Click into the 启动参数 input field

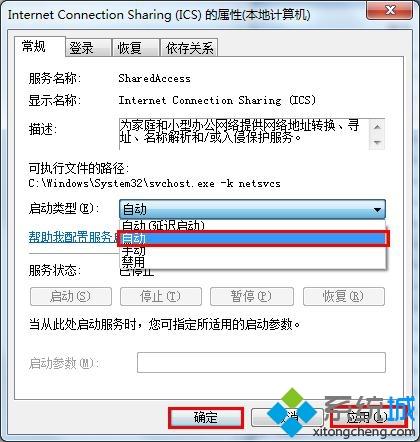pyautogui.click(x=261, y=362)
